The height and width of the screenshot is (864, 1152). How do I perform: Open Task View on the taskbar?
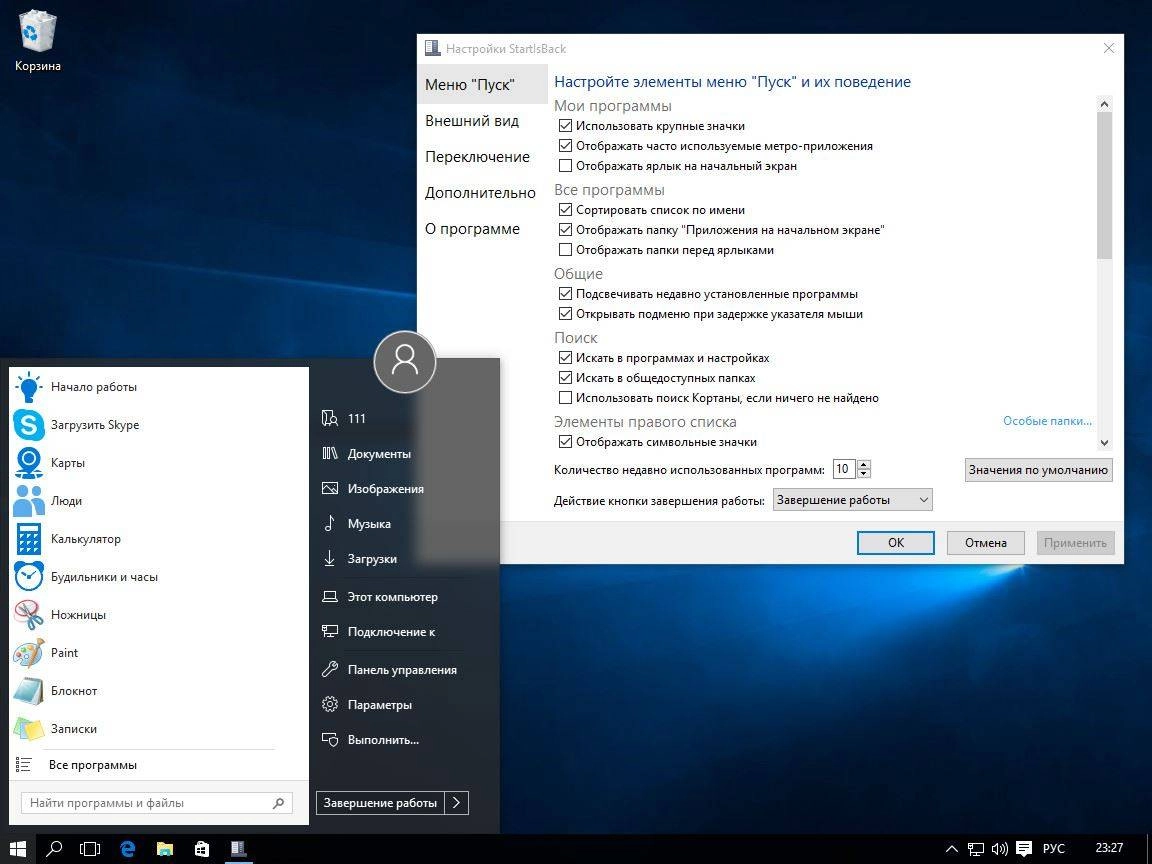[x=90, y=849]
